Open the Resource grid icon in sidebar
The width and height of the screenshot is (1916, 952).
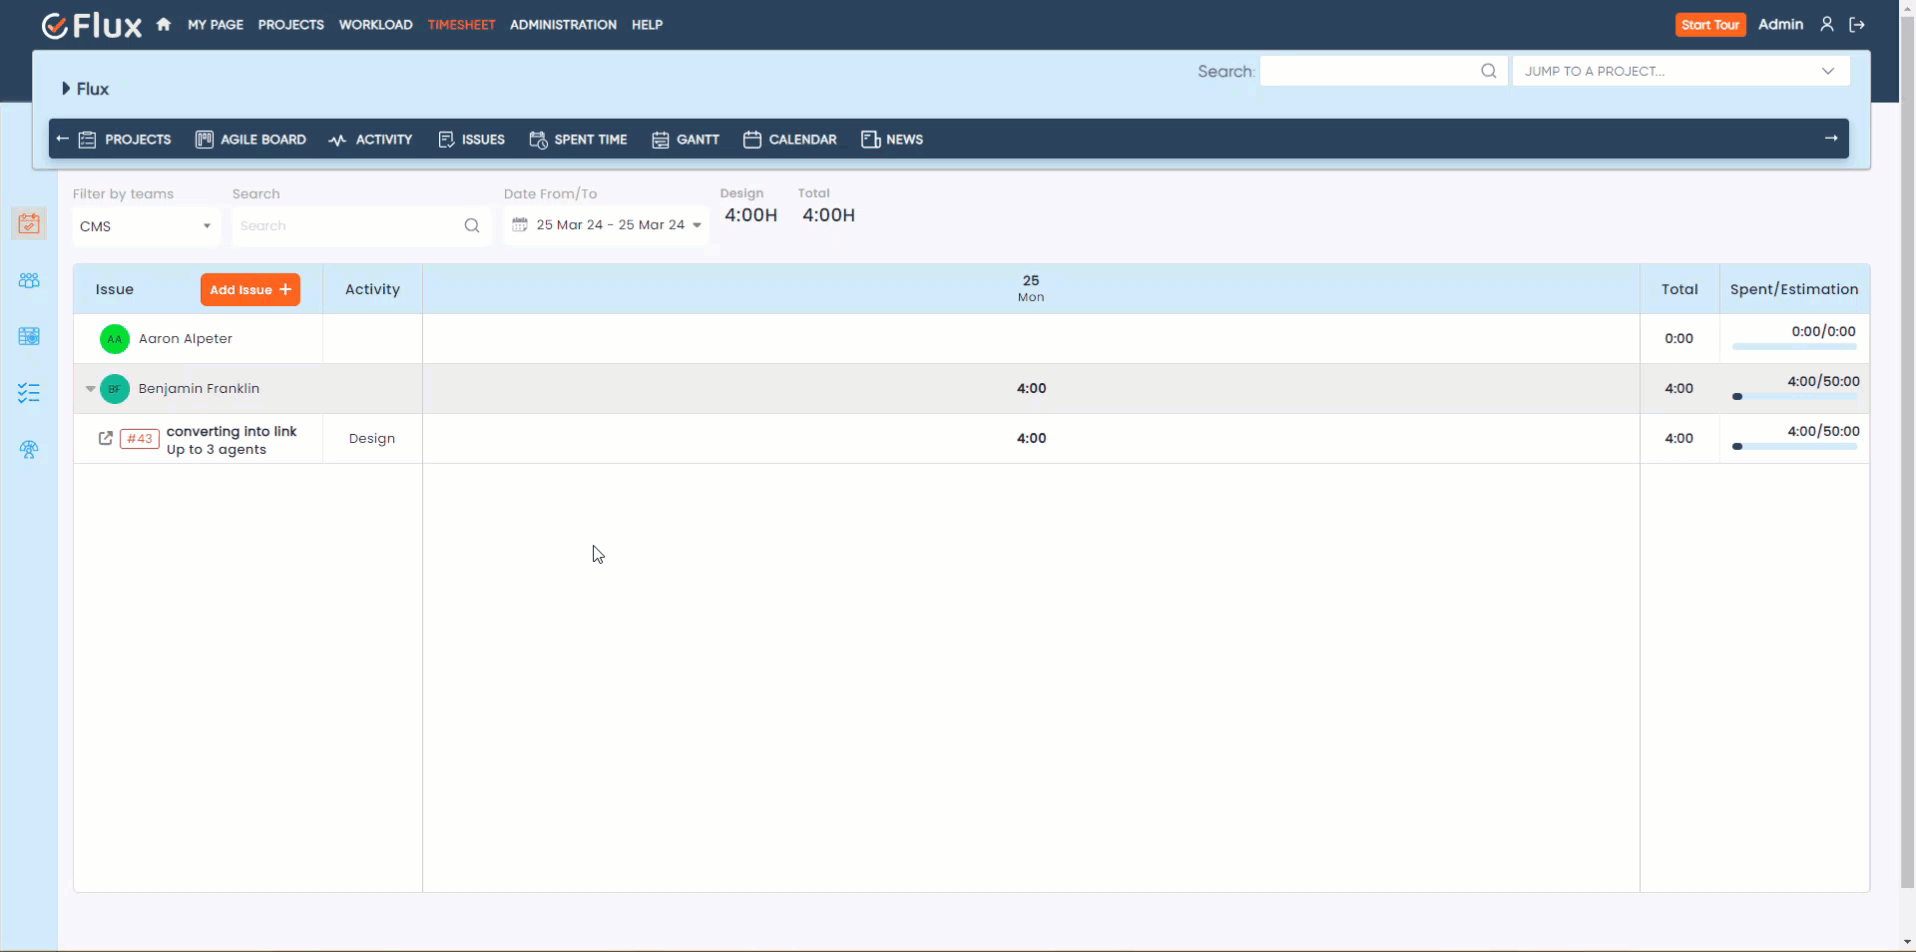29,336
